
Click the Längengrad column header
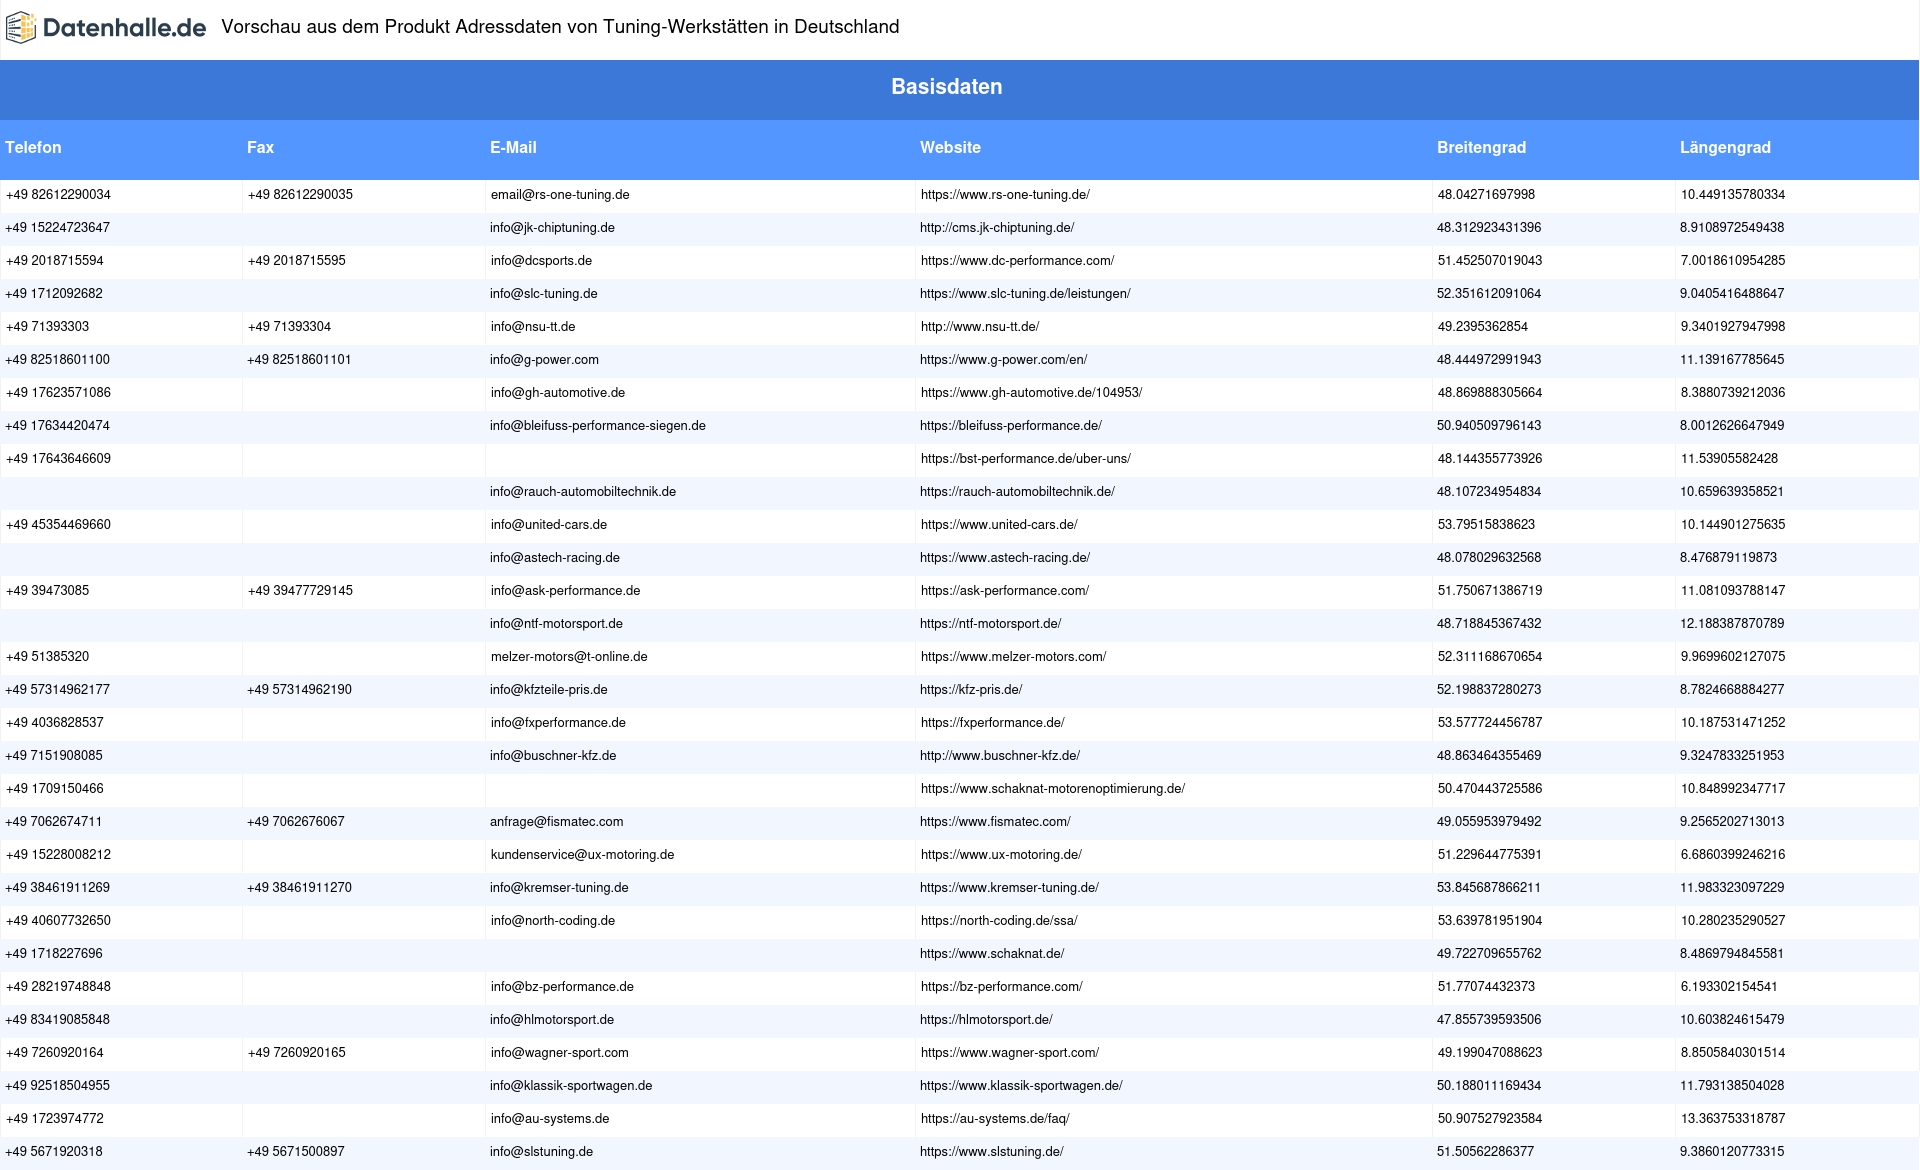tap(1725, 147)
